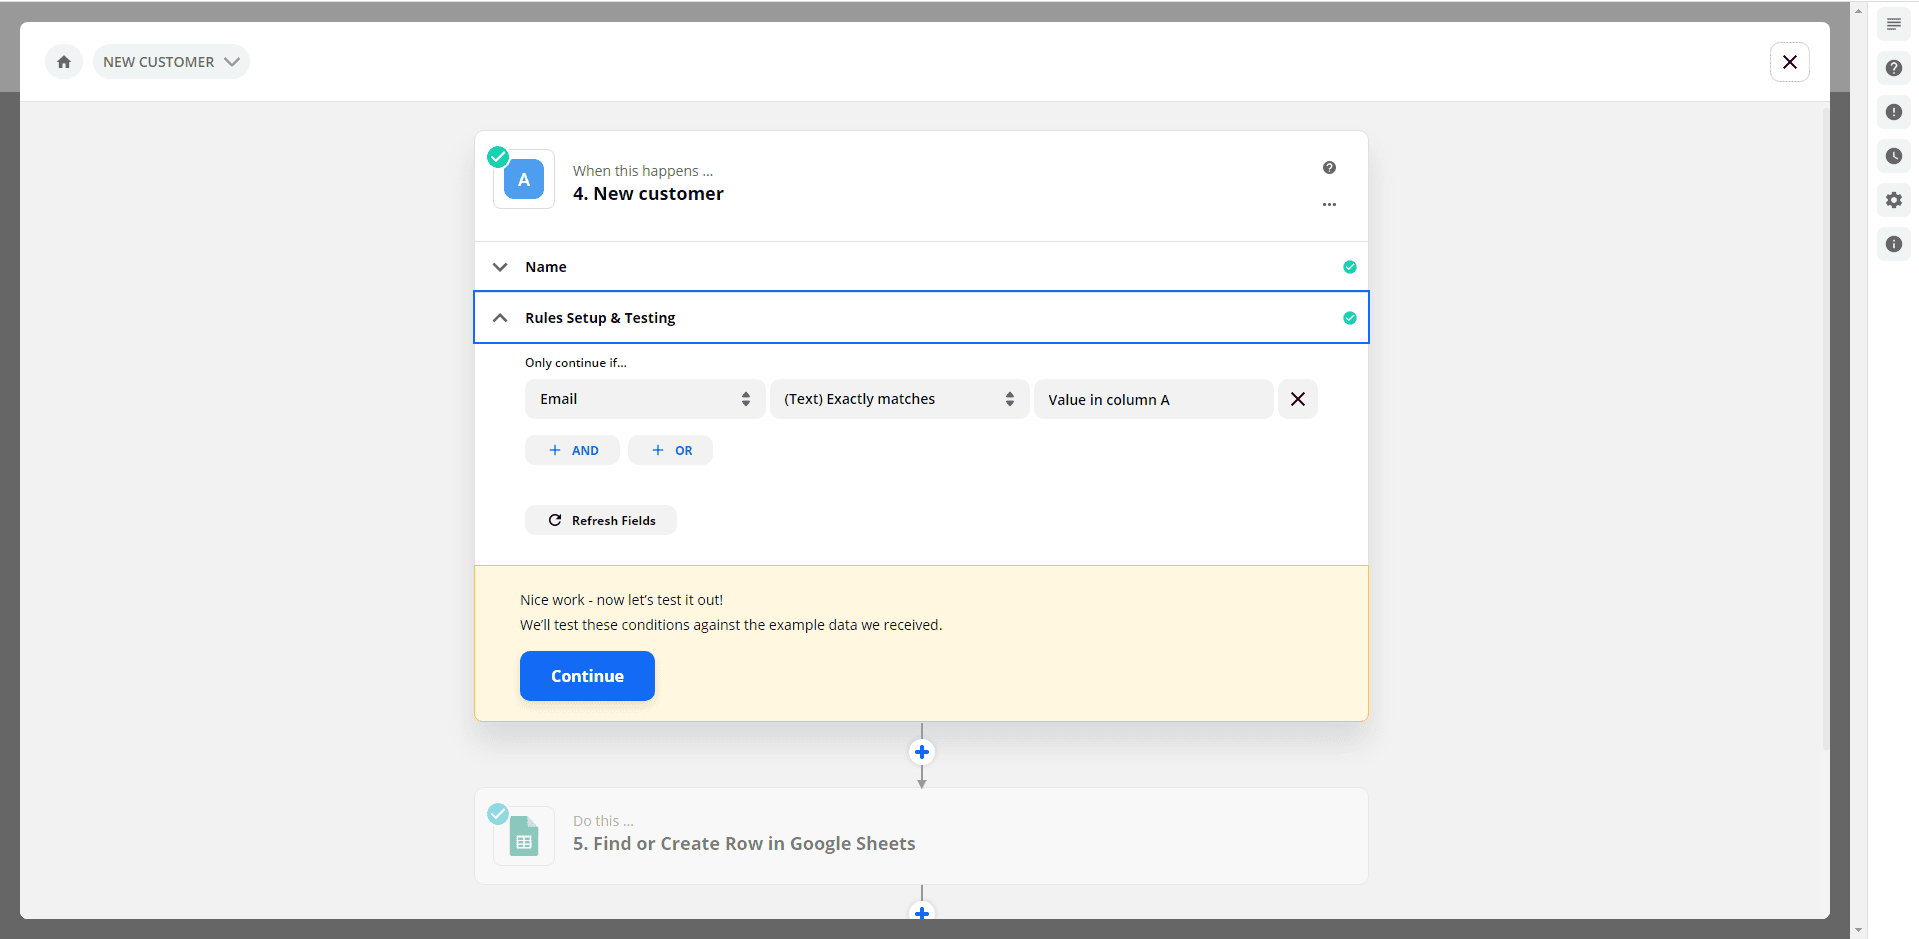
Task: Collapse the Rules Setup & Testing section
Action: click(921, 318)
